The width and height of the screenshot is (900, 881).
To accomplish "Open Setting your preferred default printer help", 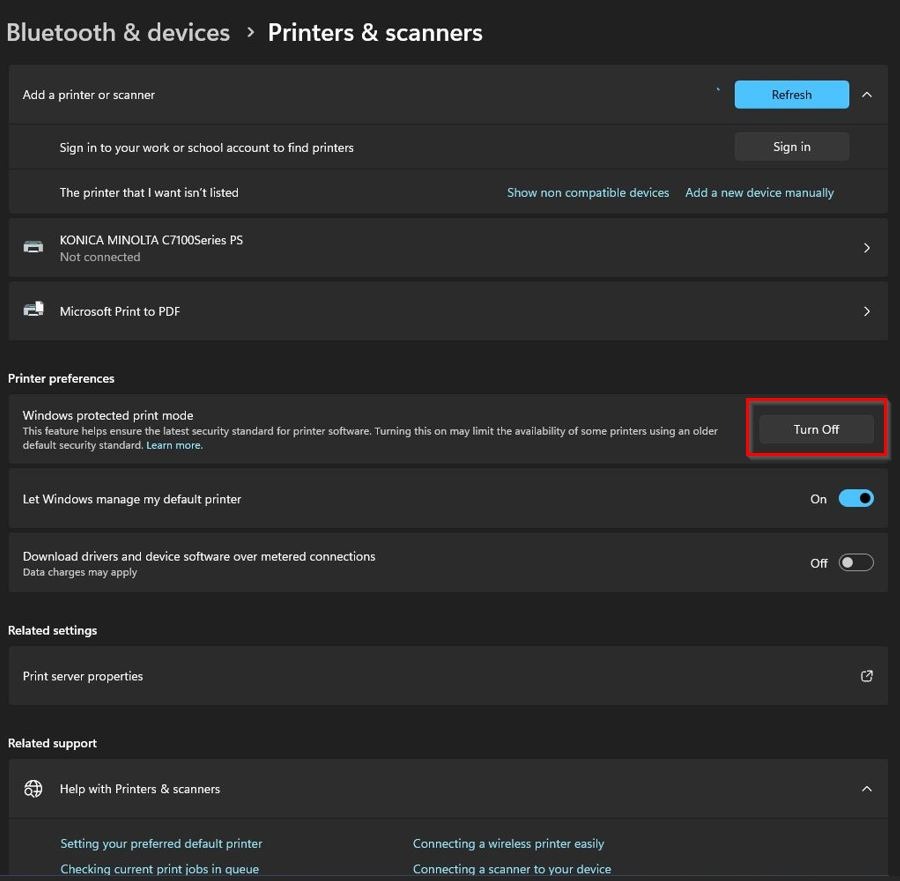I will click(161, 844).
